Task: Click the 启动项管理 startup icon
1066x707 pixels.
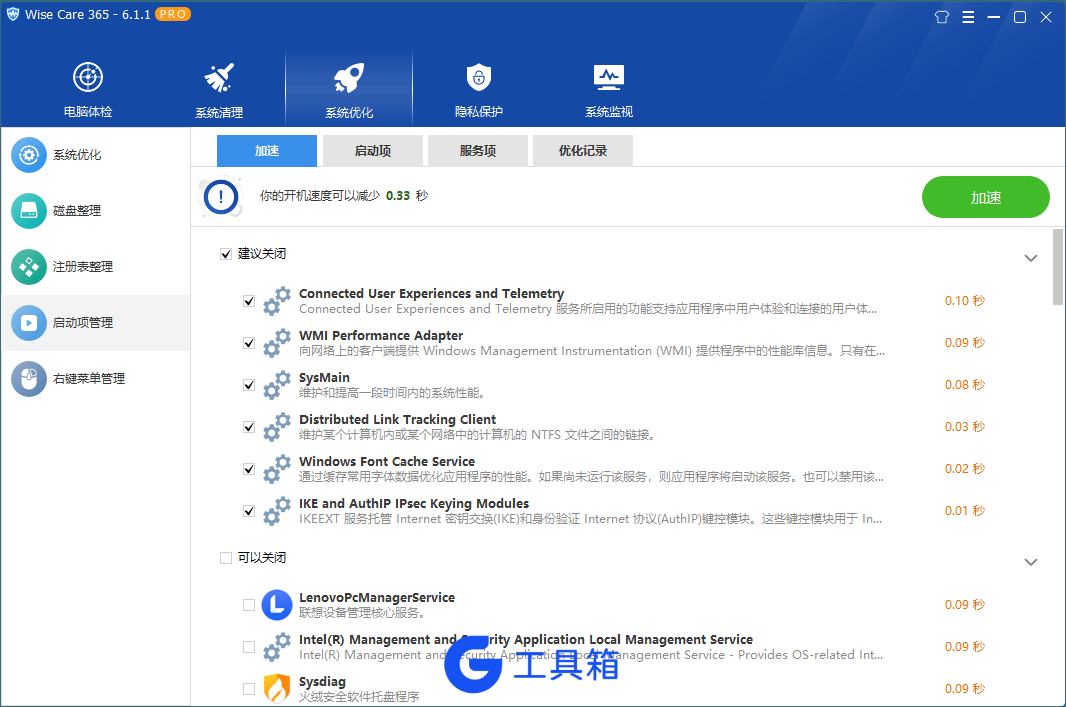Action: click(x=29, y=323)
